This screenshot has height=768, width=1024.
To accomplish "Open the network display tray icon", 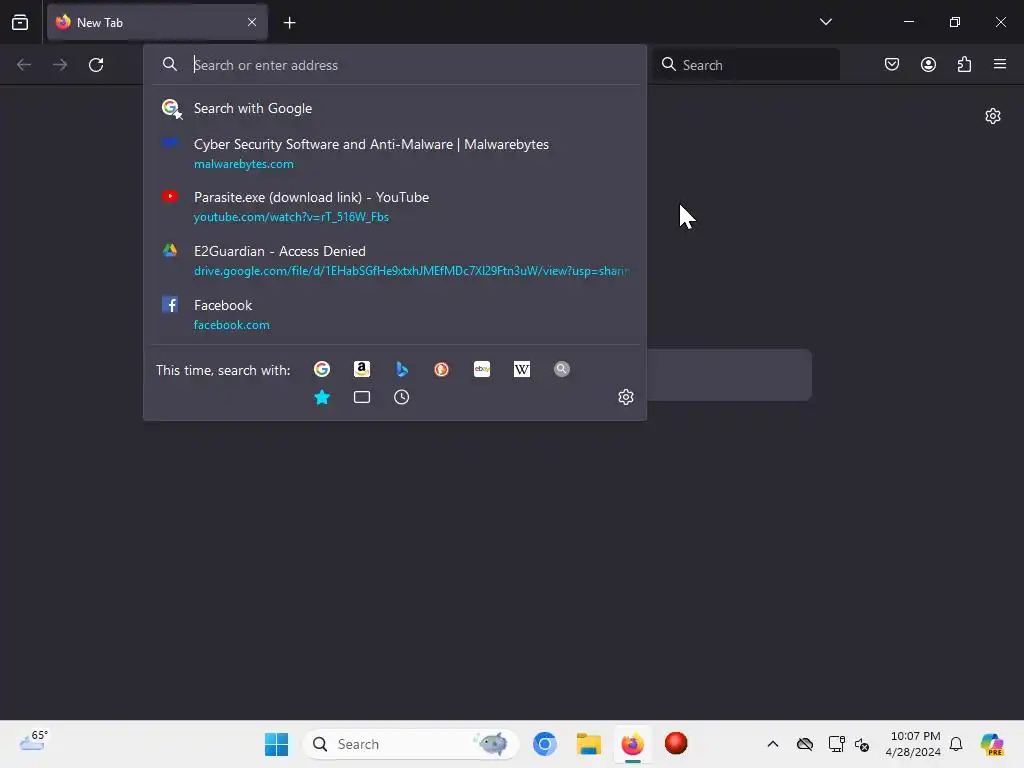I will [837, 744].
